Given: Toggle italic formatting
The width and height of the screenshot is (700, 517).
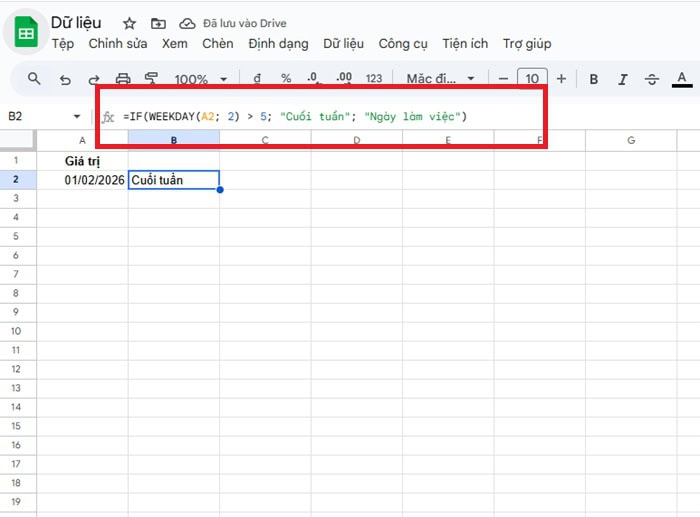Looking at the screenshot, I should (623, 79).
